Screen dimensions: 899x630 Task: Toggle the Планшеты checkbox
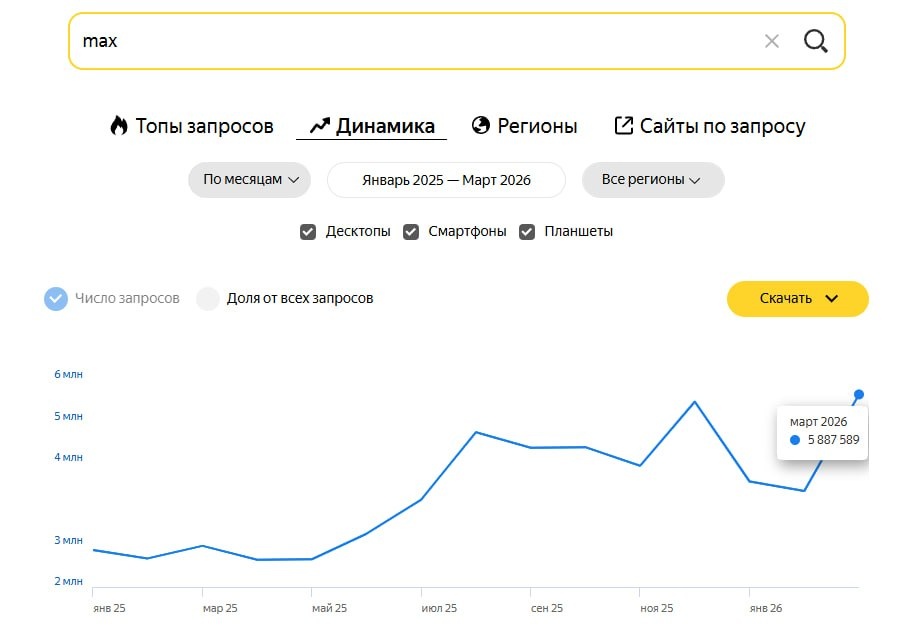pos(527,232)
